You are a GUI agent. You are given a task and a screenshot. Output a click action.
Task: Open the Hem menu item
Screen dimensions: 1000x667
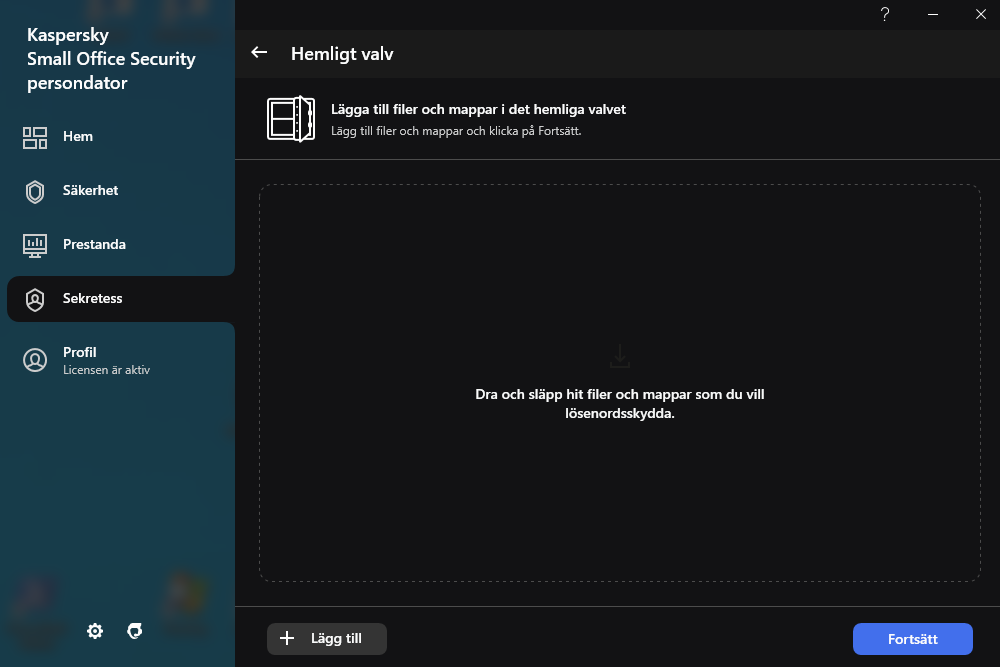(x=121, y=136)
